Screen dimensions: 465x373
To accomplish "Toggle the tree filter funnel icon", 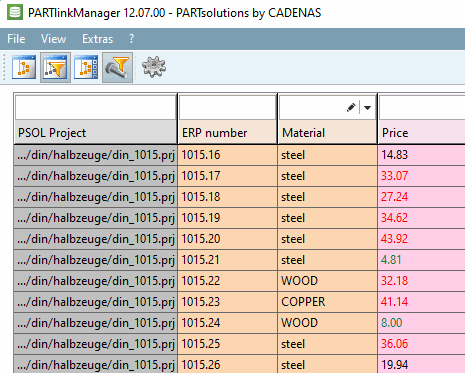I will click(55, 67).
